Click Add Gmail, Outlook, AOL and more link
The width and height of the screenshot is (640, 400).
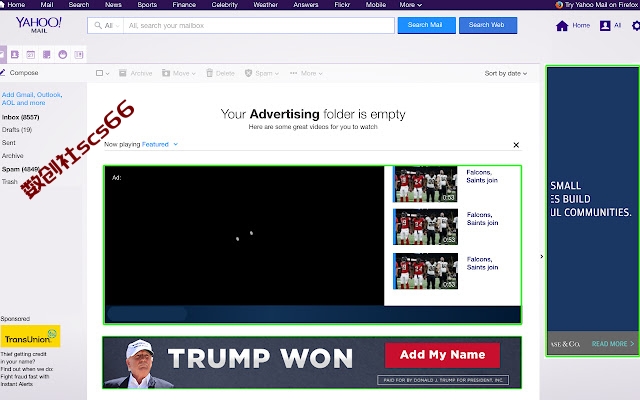point(32,98)
